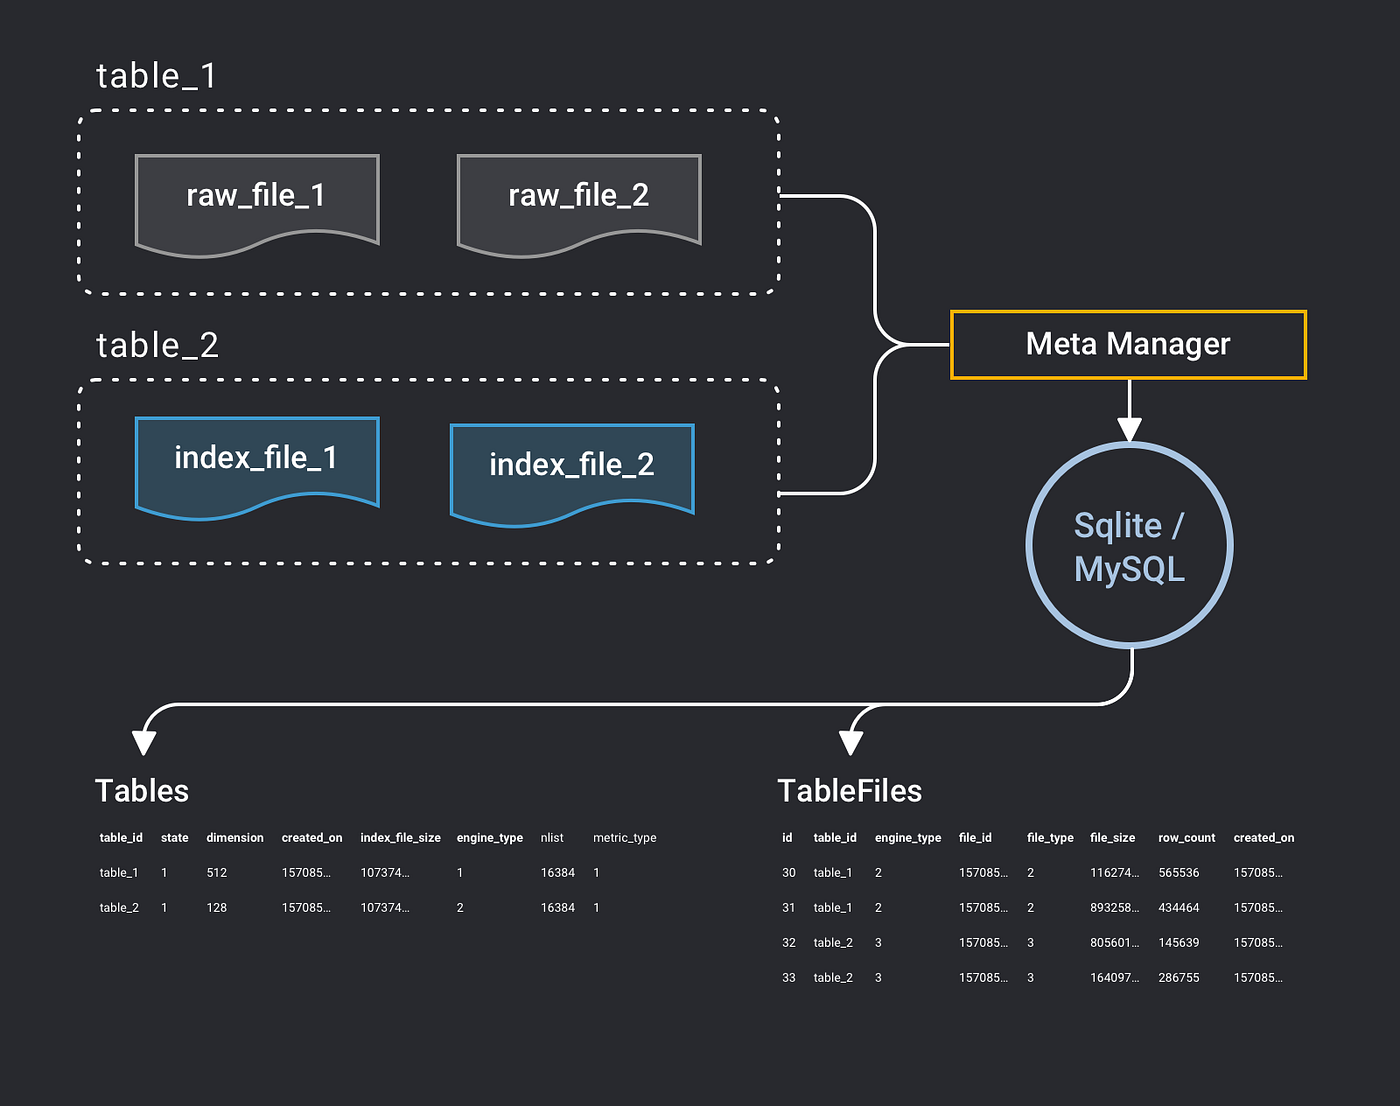1400x1106 pixels.
Task: Open the index_file_1 file icon
Action: click(256, 462)
